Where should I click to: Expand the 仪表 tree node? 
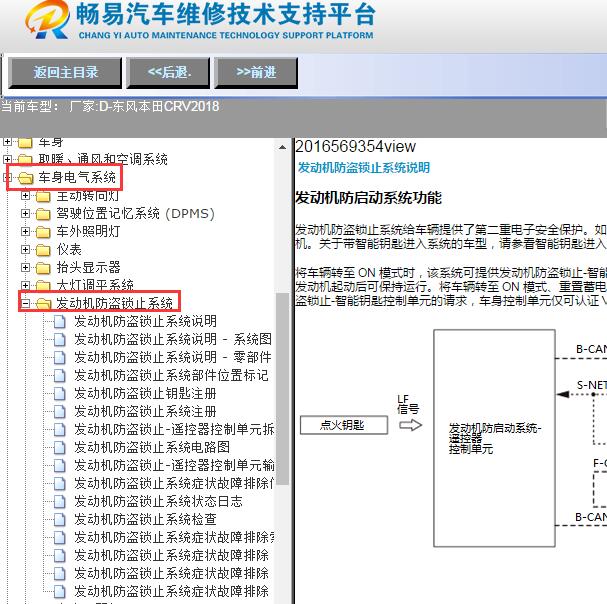(x=26, y=249)
